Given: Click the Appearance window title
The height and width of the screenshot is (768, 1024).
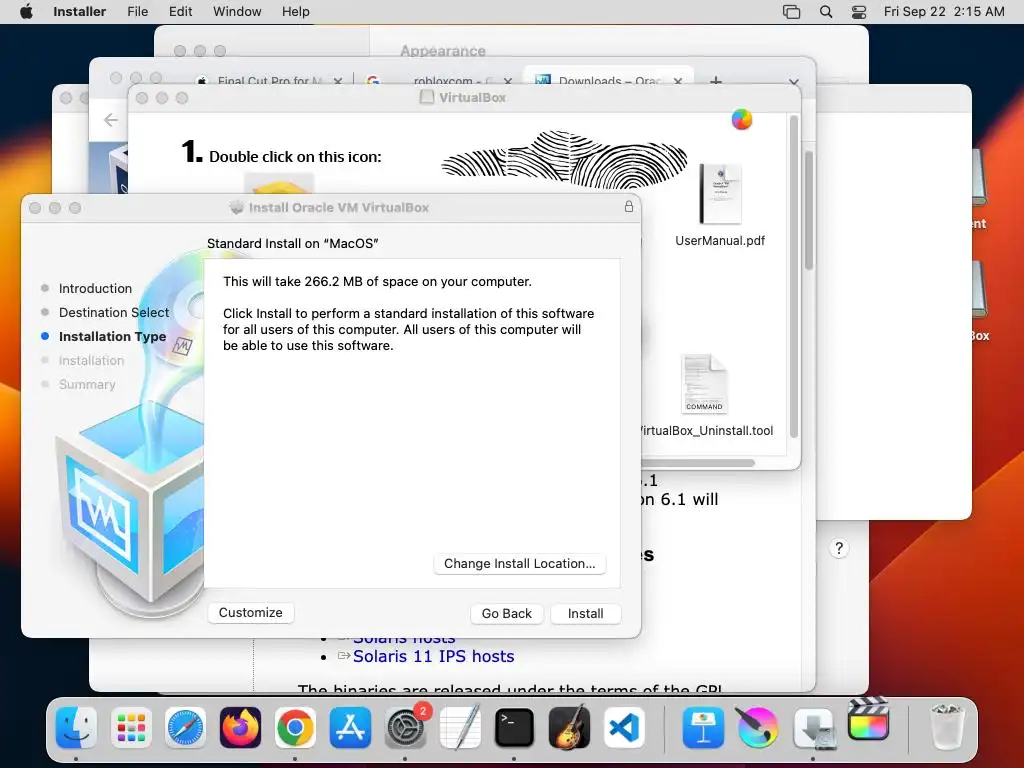Looking at the screenshot, I should (443, 50).
